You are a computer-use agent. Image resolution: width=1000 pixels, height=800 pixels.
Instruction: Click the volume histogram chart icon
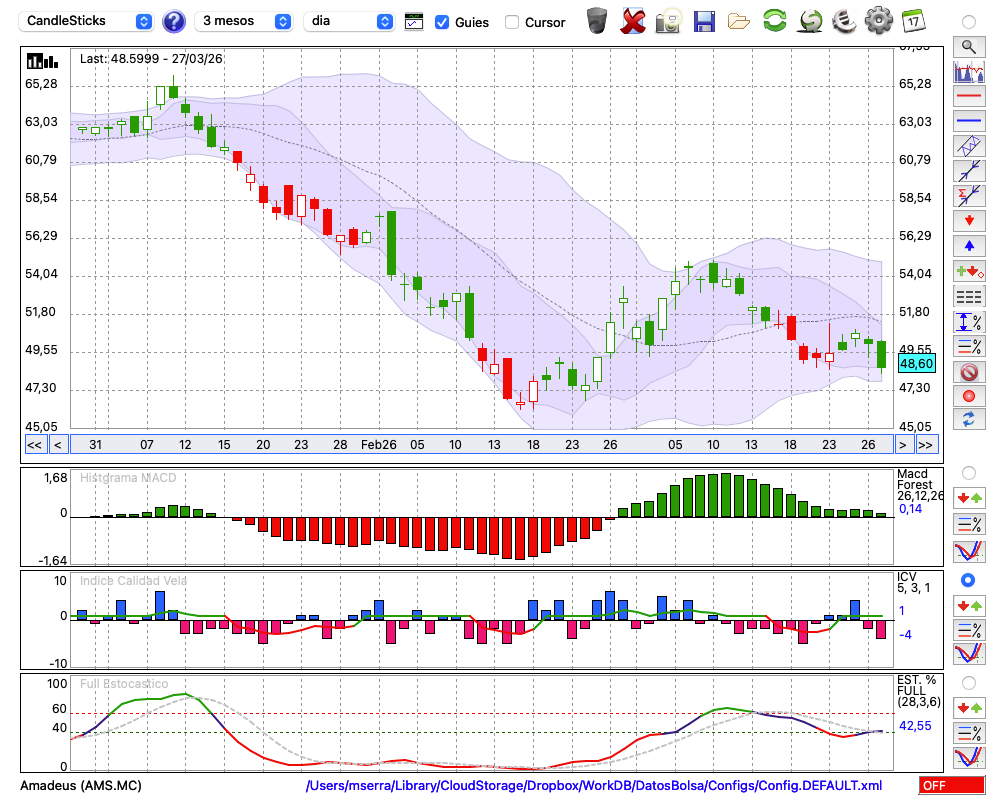coord(969,71)
